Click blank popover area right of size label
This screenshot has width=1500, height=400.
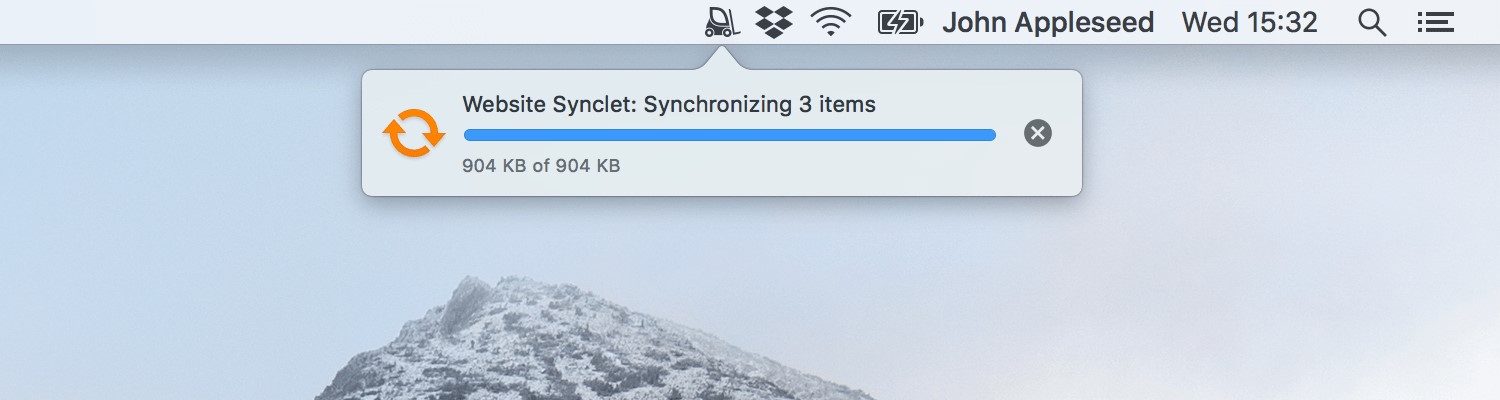coord(820,168)
